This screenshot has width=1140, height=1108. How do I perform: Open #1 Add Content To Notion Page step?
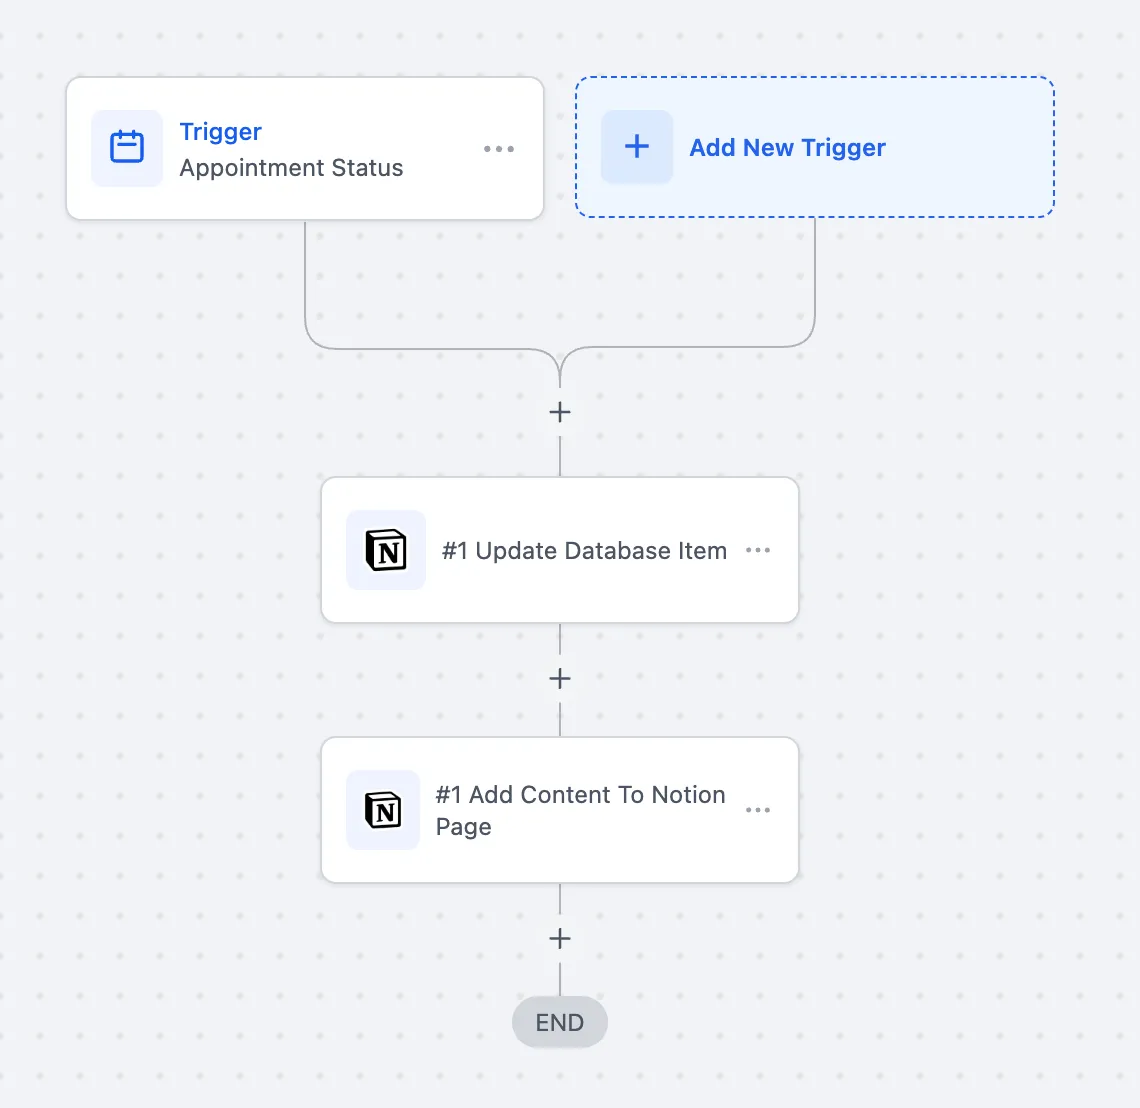pos(560,810)
